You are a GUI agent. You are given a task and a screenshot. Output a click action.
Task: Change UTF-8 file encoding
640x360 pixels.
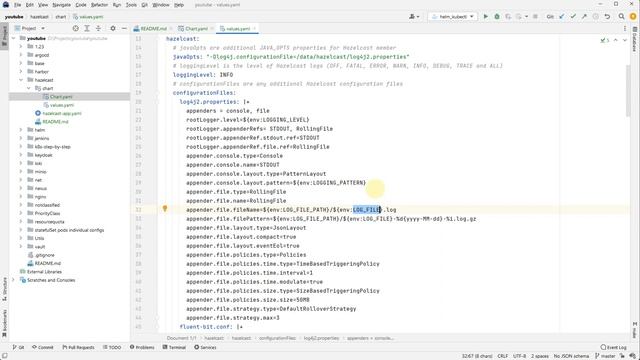[520, 356]
